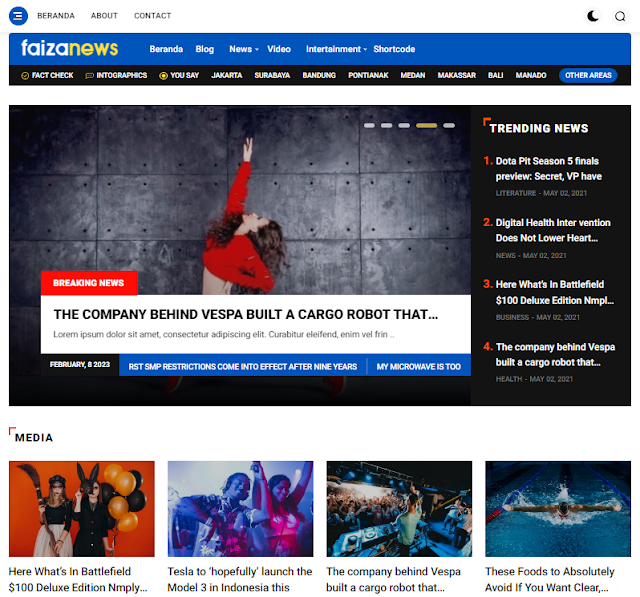Click the red BREAKING NEWS label
The image size is (640, 597).
pos(89,283)
